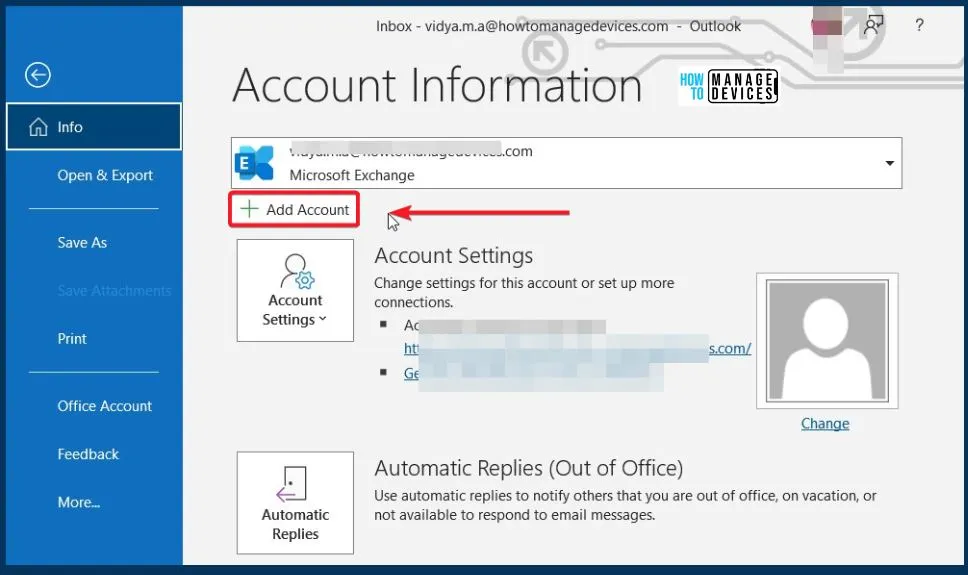
Task: Click the Account Settings person-gear icon
Action: (x=298, y=271)
